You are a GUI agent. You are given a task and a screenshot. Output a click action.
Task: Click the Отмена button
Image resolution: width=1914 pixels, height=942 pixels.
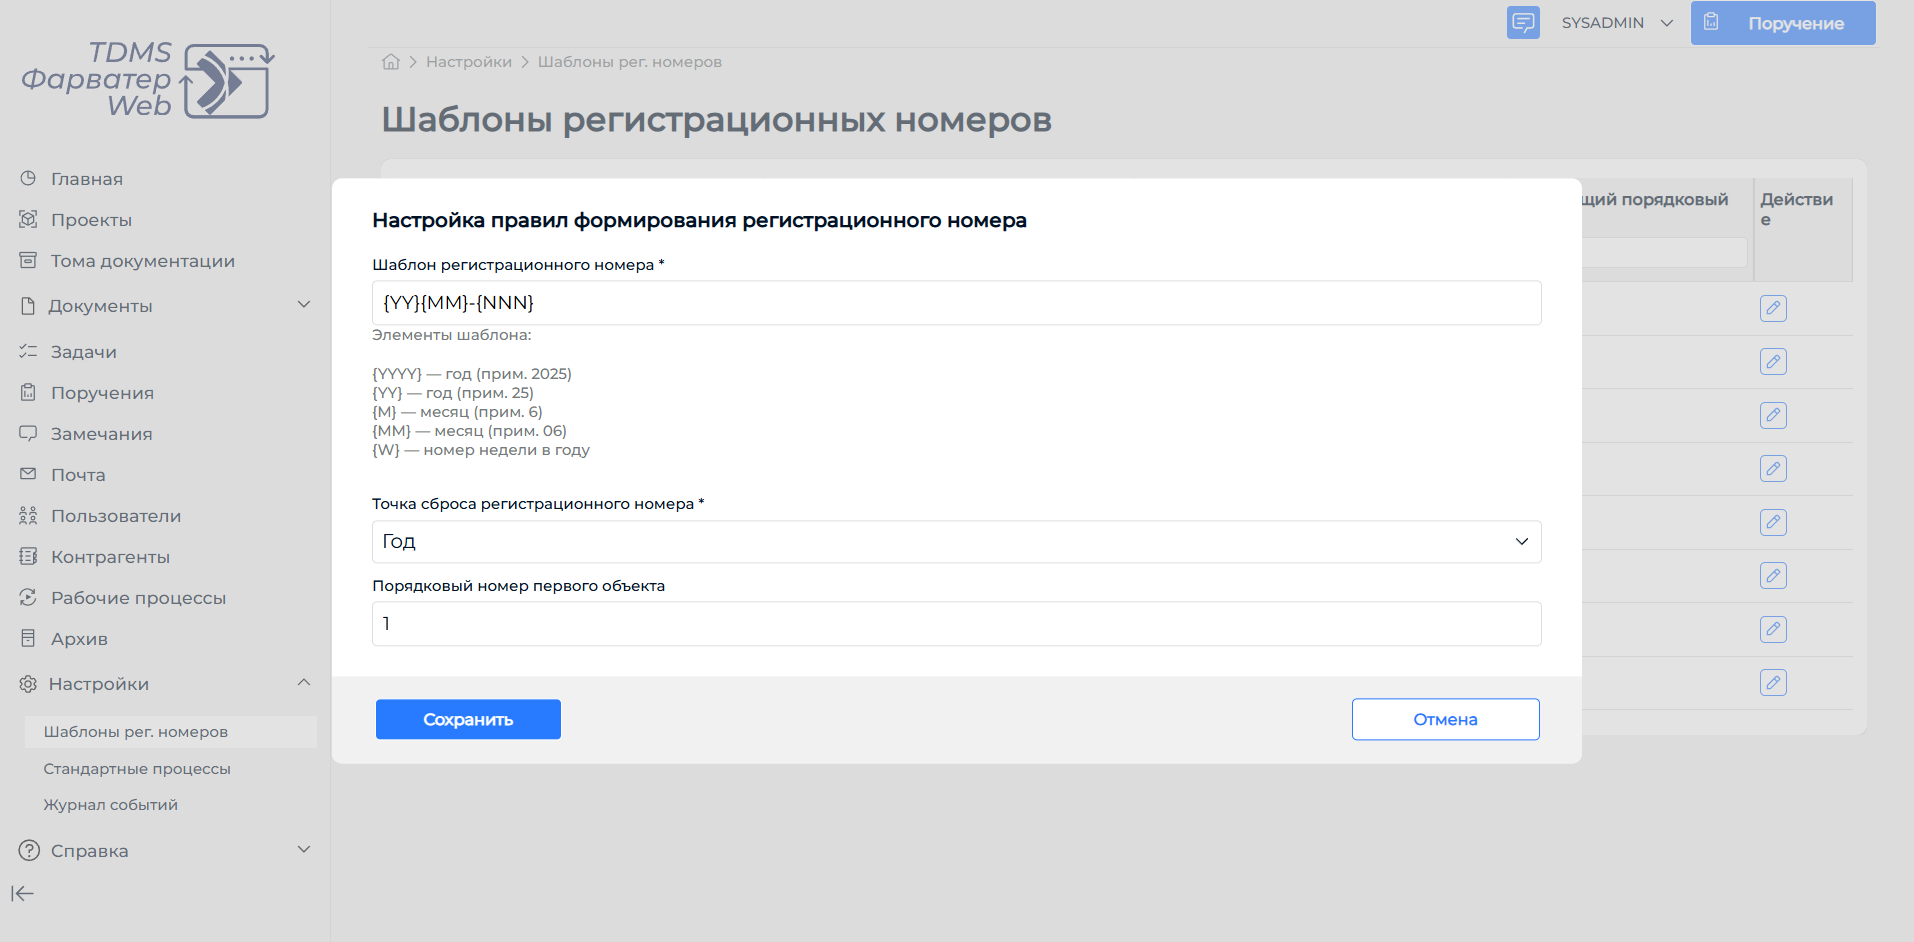(x=1445, y=719)
